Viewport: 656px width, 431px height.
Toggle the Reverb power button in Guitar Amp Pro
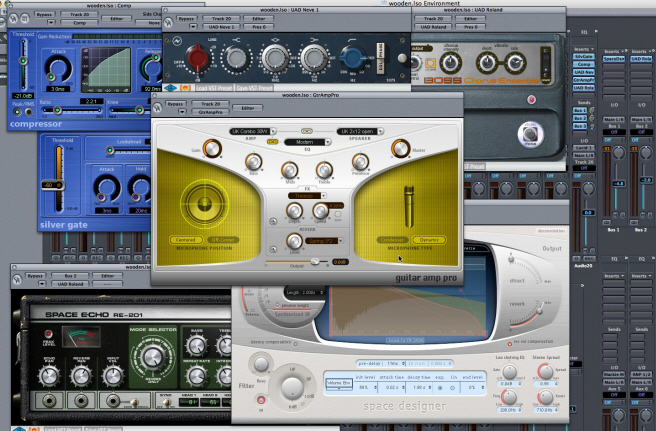click(x=273, y=249)
